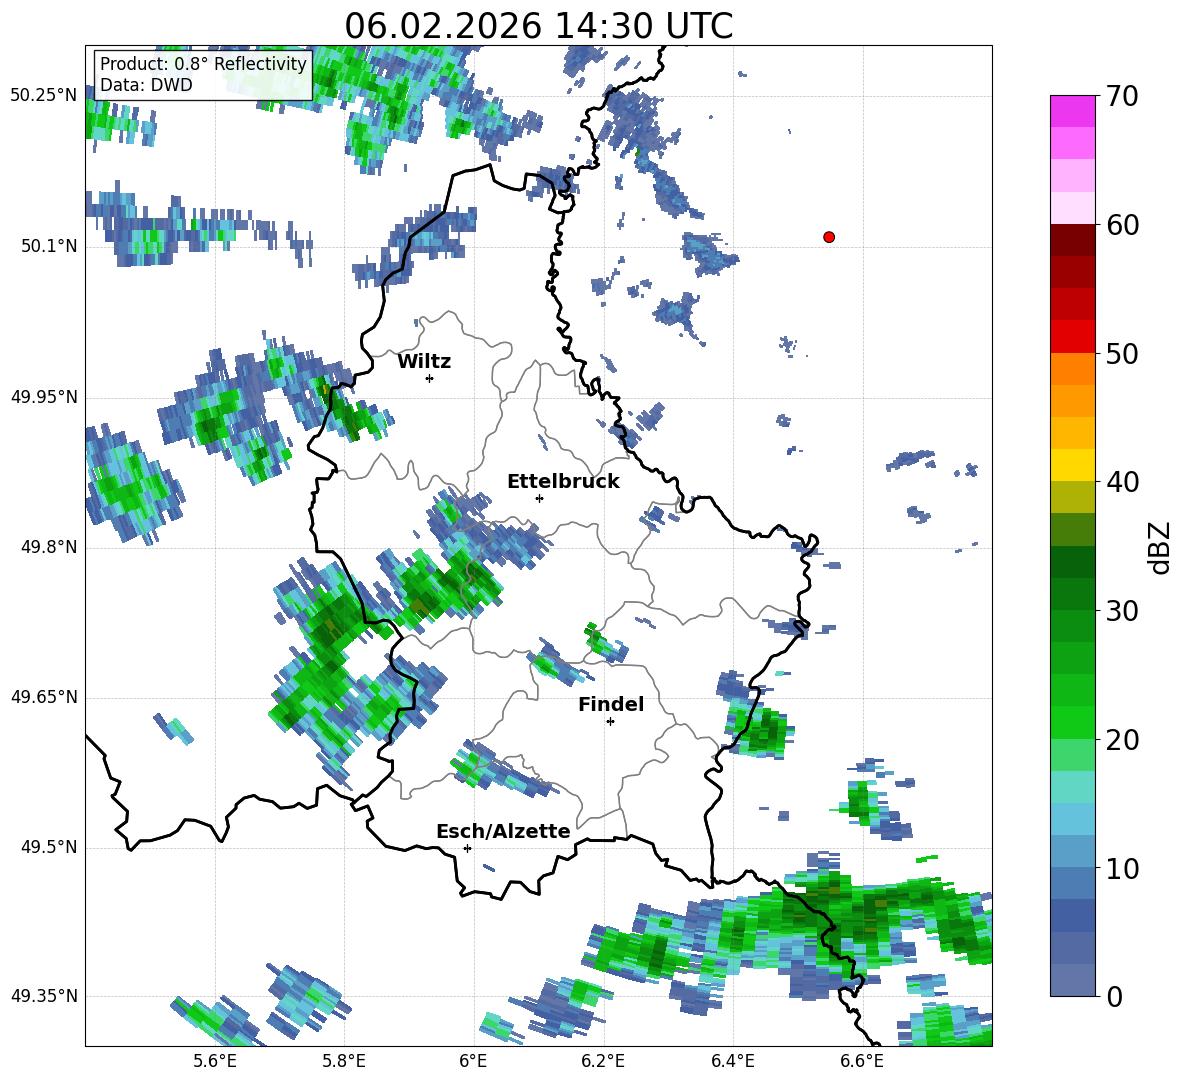Click the 6.2°E longitude label
The width and height of the screenshot is (1184, 1081).
[x=603, y=1062]
